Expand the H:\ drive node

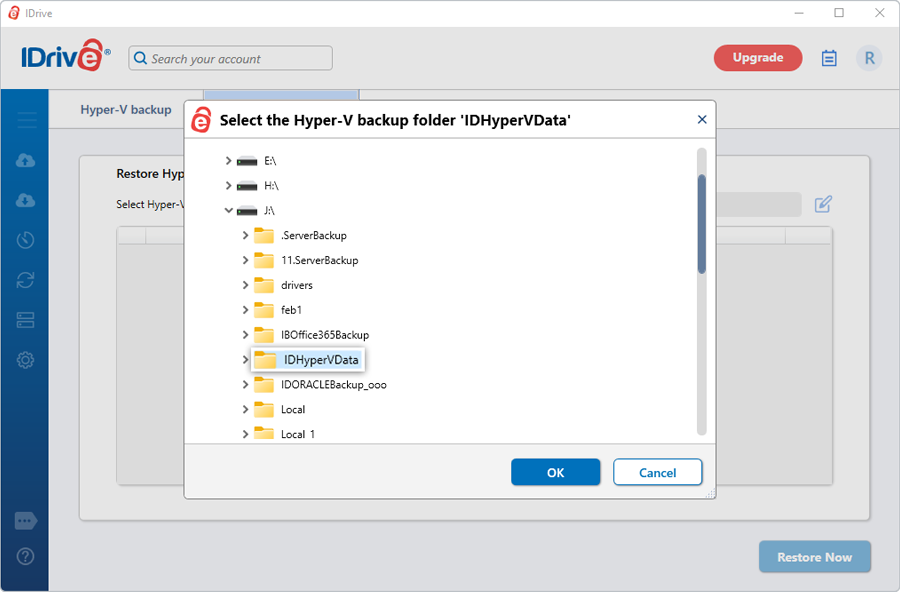pyautogui.click(x=228, y=185)
